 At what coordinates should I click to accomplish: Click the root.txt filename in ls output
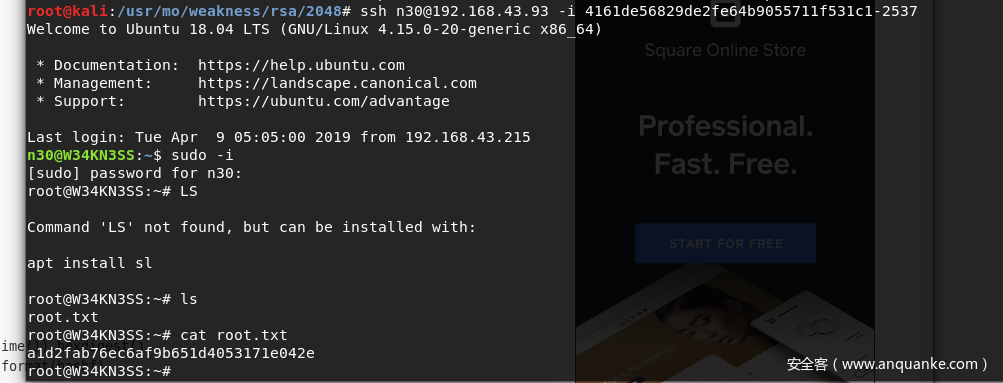tap(63, 317)
